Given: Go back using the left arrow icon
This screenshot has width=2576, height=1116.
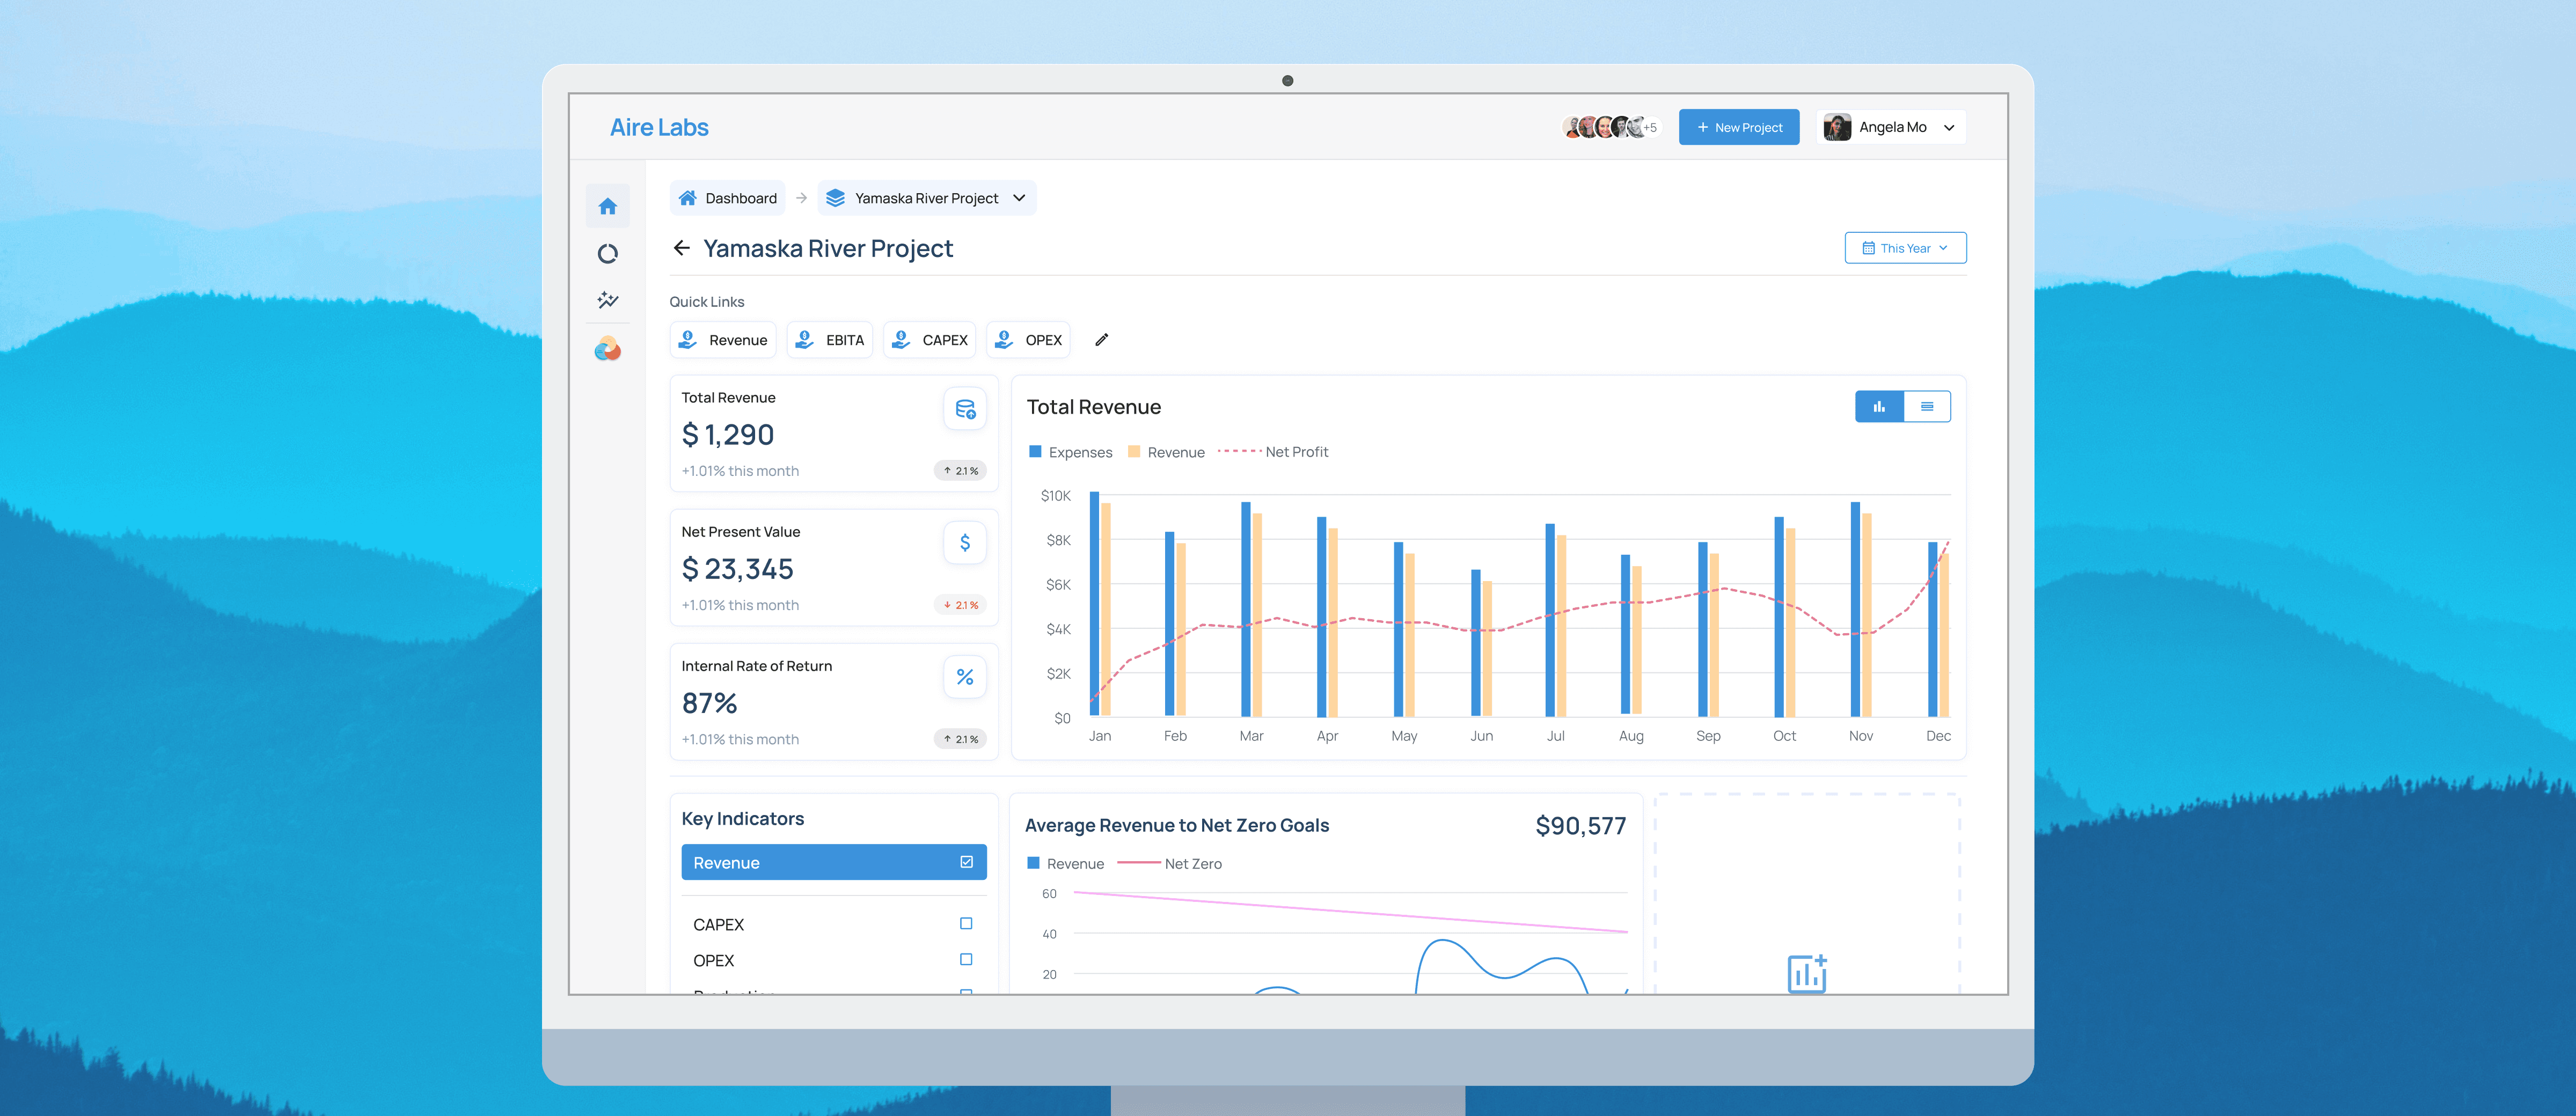Looking at the screenshot, I should point(682,248).
